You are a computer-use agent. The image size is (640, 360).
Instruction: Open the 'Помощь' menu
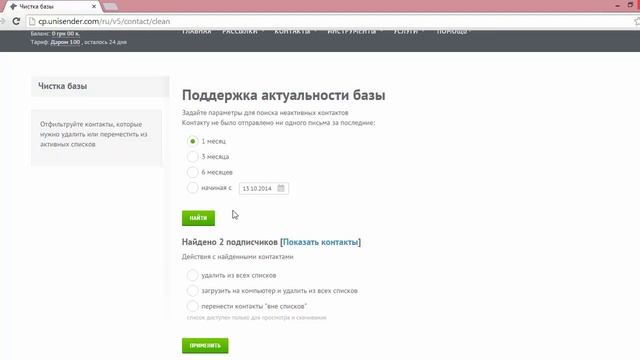click(x=453, y=32)
